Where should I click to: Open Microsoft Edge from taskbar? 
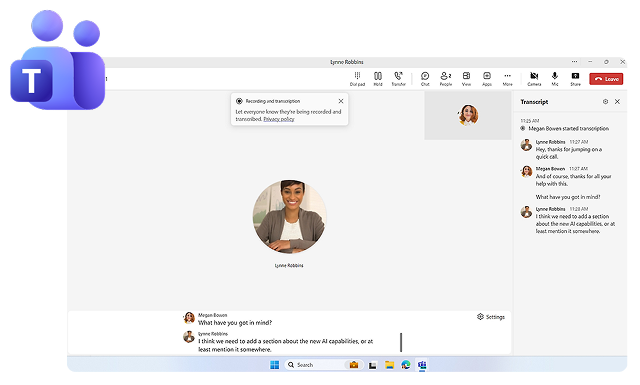coord(405,365)
